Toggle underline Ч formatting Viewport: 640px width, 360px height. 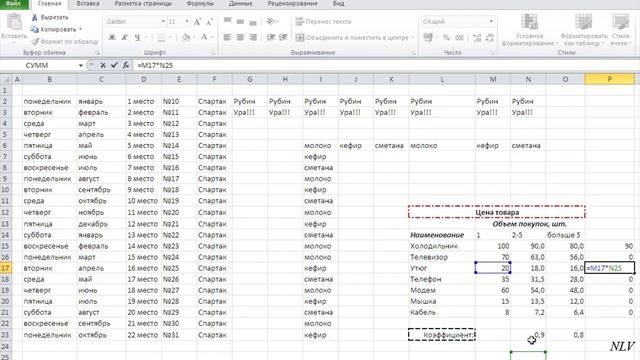coord(137,38)
